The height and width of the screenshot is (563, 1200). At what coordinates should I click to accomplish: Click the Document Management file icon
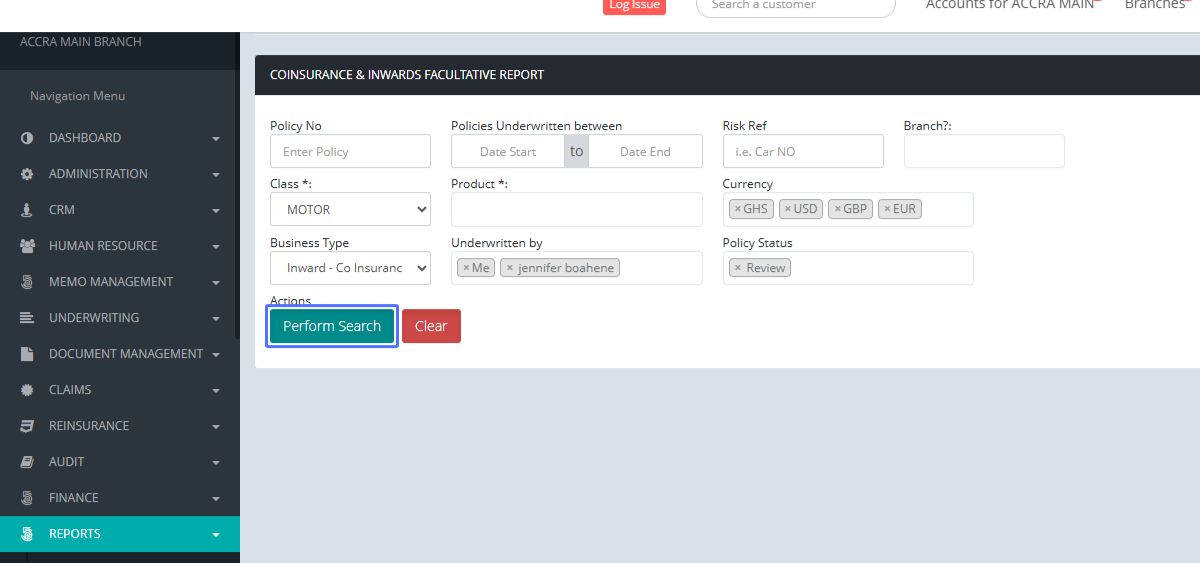point(27,354)
